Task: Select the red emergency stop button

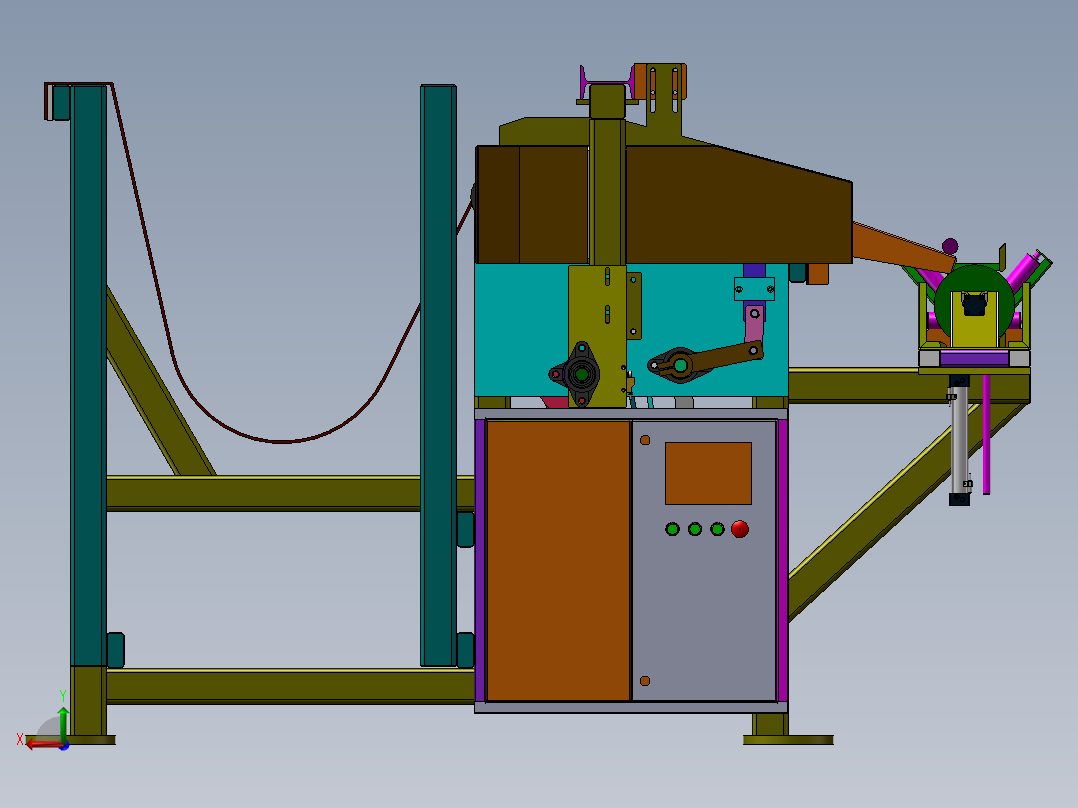Action: pyautogui.click(x=740, y=529)
